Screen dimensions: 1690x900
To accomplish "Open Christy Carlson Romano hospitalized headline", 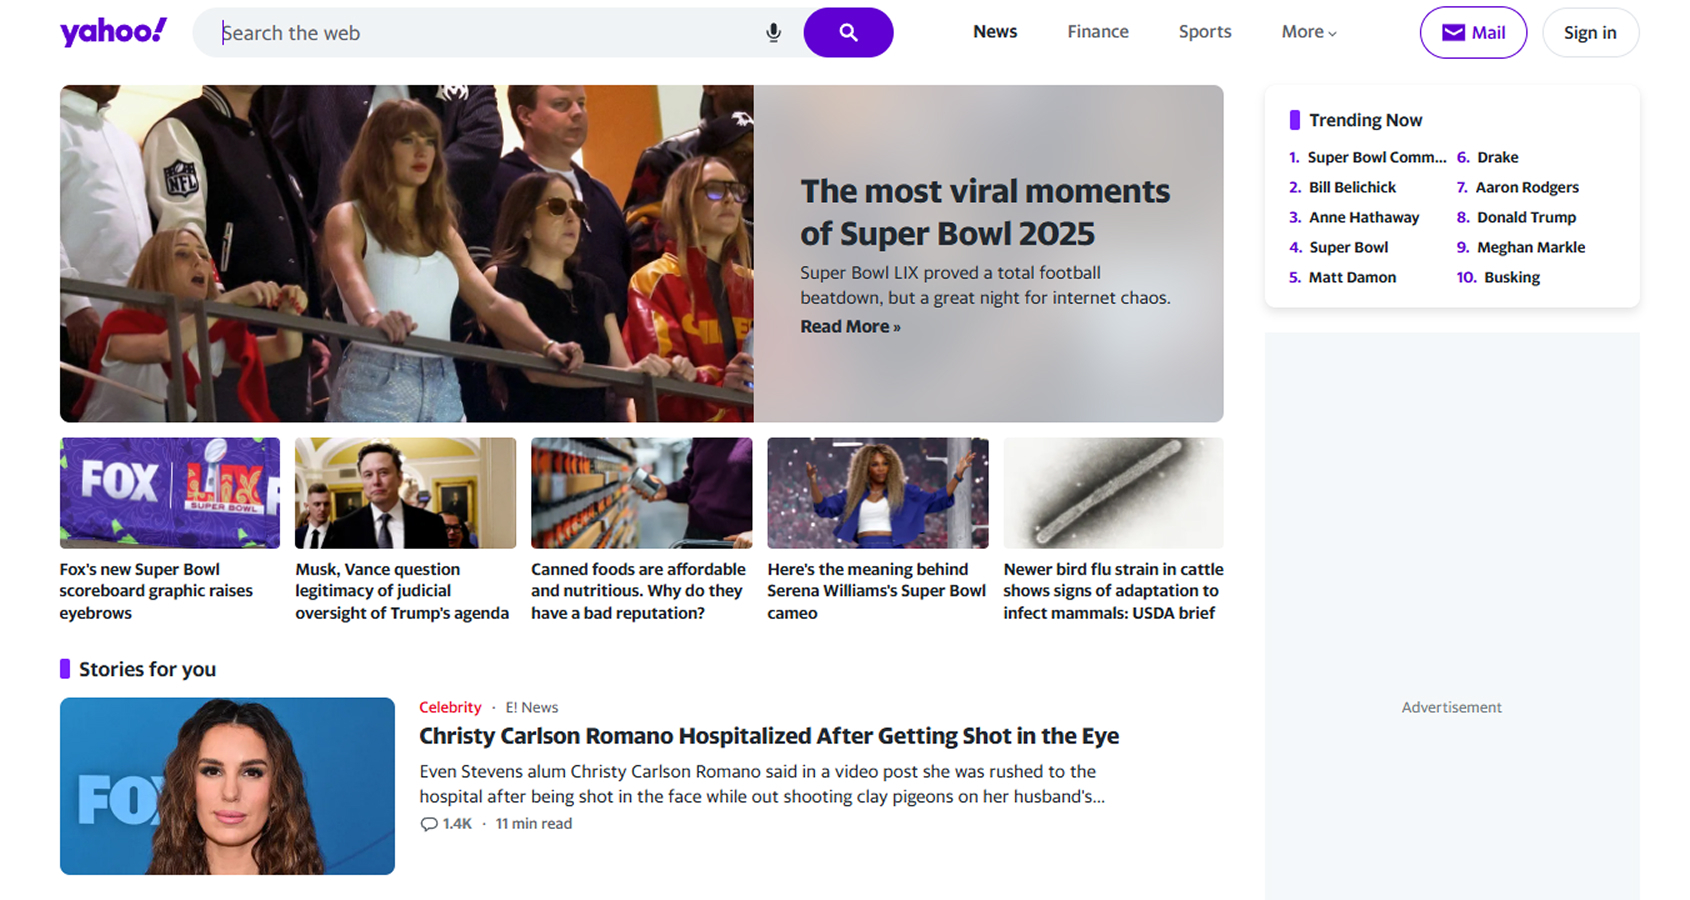I will [x=768, y=737].
